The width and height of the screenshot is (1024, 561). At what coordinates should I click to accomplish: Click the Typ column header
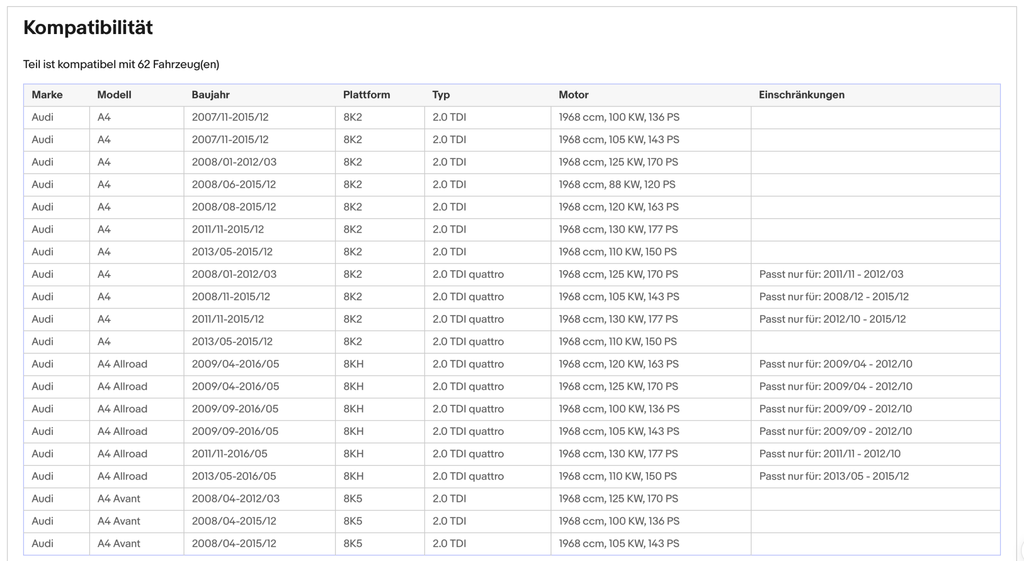[x=441, y=95]
